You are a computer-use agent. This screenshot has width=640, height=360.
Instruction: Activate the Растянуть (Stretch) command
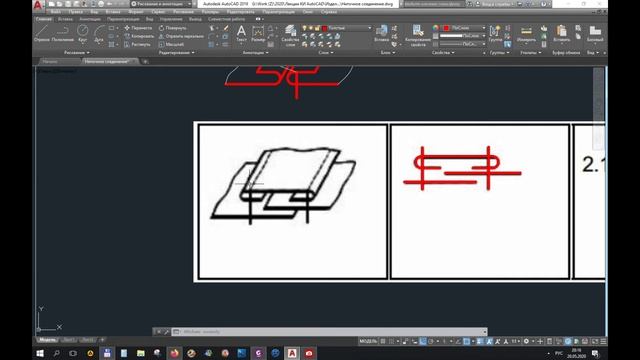click(x=137, y=44)
